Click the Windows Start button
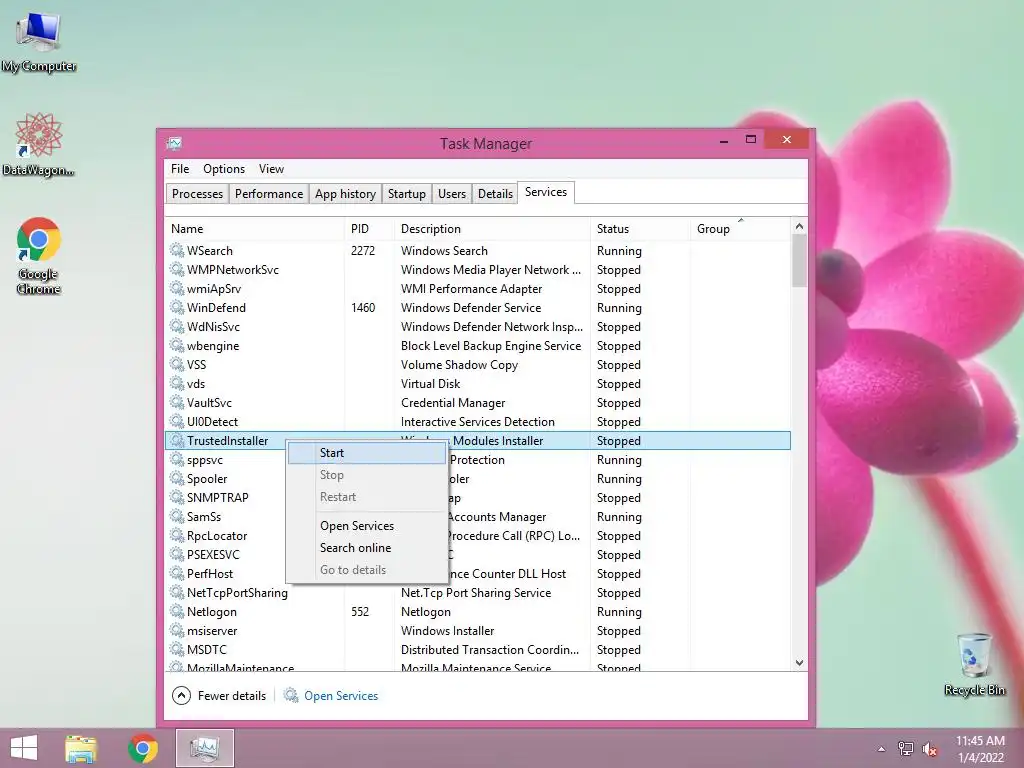The image size is (1024, 768). (24, 748)
